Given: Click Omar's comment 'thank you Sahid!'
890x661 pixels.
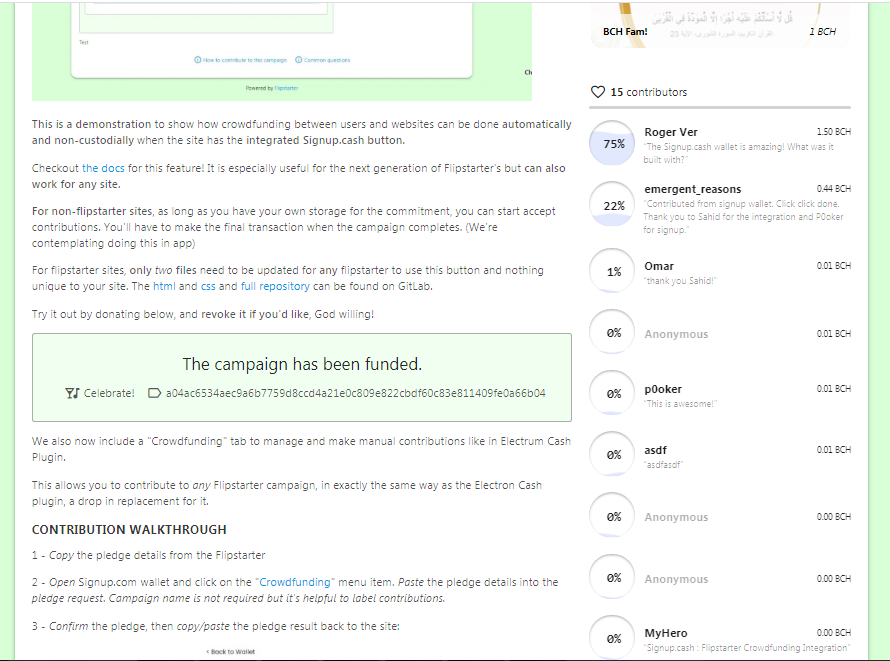Looking at the screenshot, I should pyautogui.click(x=680, y=281).
